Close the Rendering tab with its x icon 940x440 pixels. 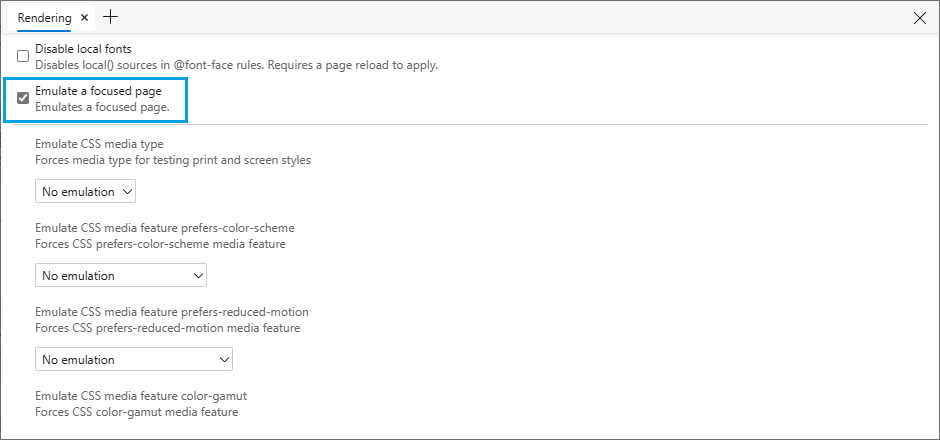pos(84,18)
